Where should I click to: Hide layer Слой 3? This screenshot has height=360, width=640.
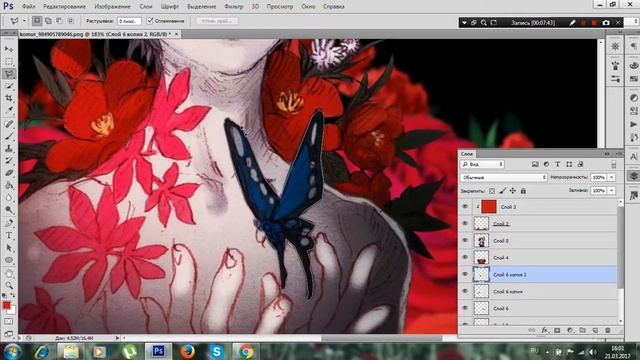coord(465,207)
